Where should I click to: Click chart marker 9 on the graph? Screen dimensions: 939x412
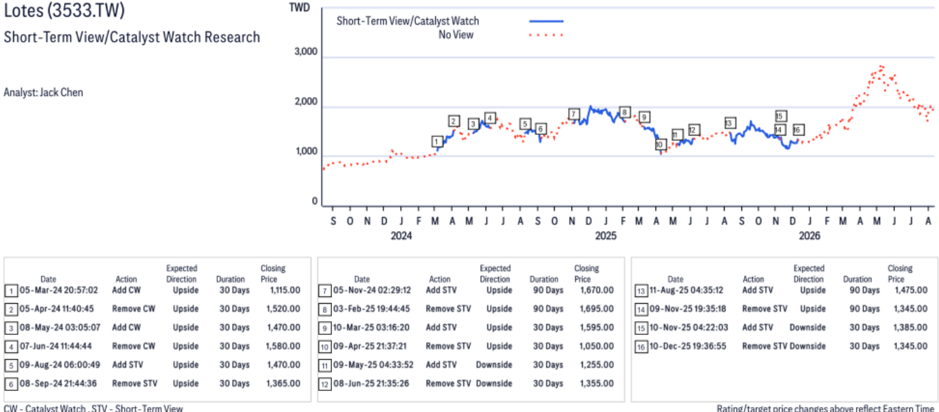644,117
